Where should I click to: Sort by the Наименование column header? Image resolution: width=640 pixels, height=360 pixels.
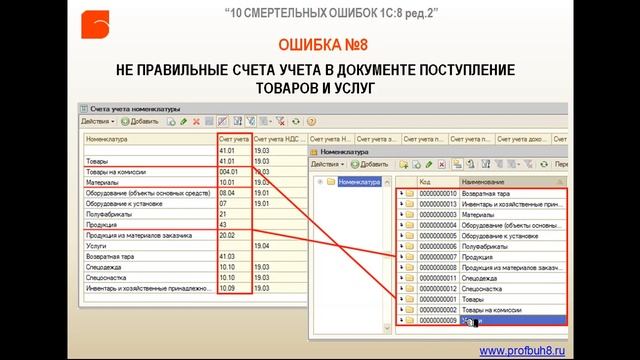(513, 182)
